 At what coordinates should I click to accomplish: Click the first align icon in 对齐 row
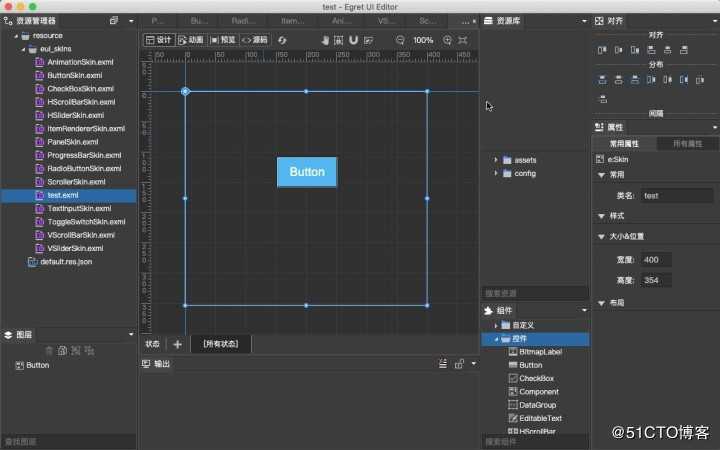[602, 50]
